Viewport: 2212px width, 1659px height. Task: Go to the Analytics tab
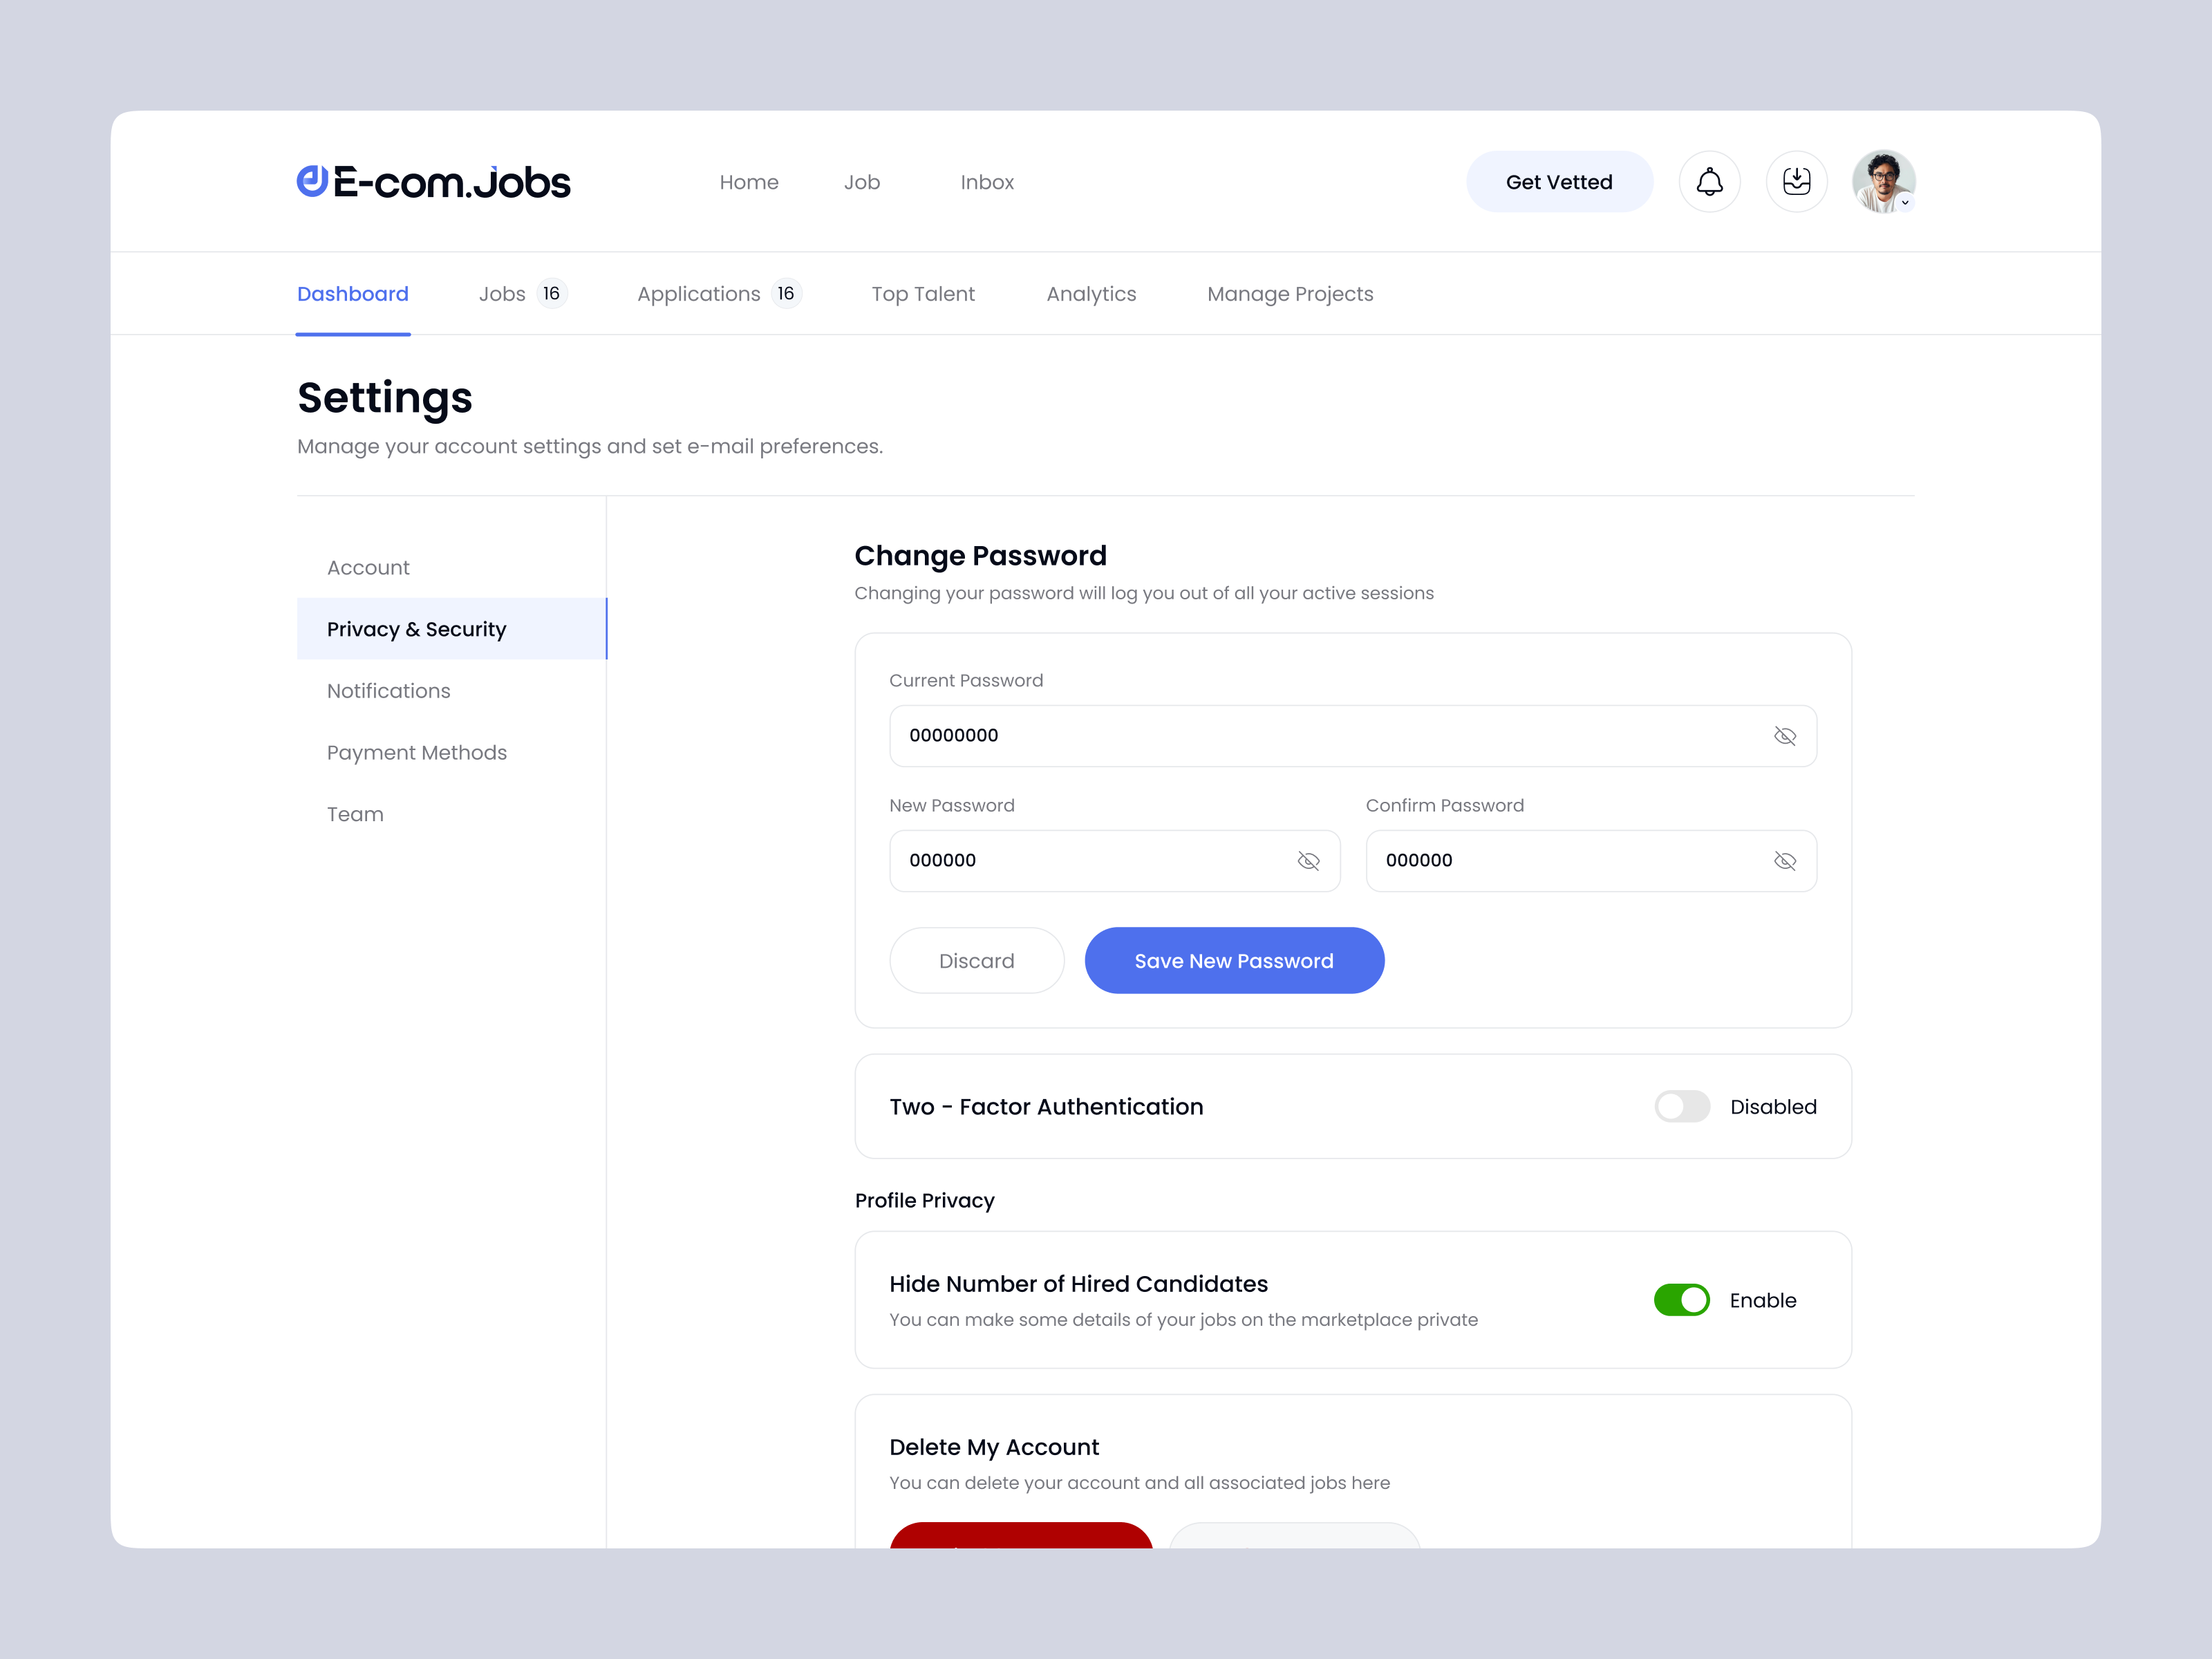tap(1091, 294)
